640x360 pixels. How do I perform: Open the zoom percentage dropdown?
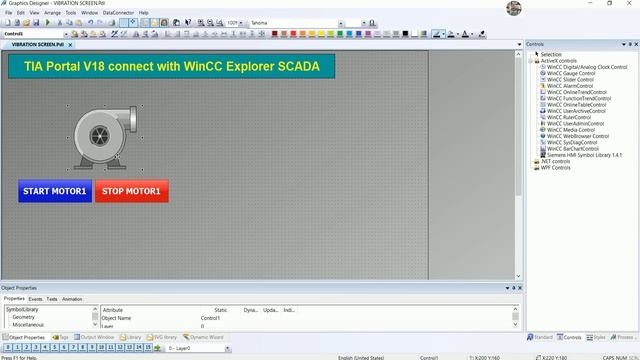pos(240,23)
